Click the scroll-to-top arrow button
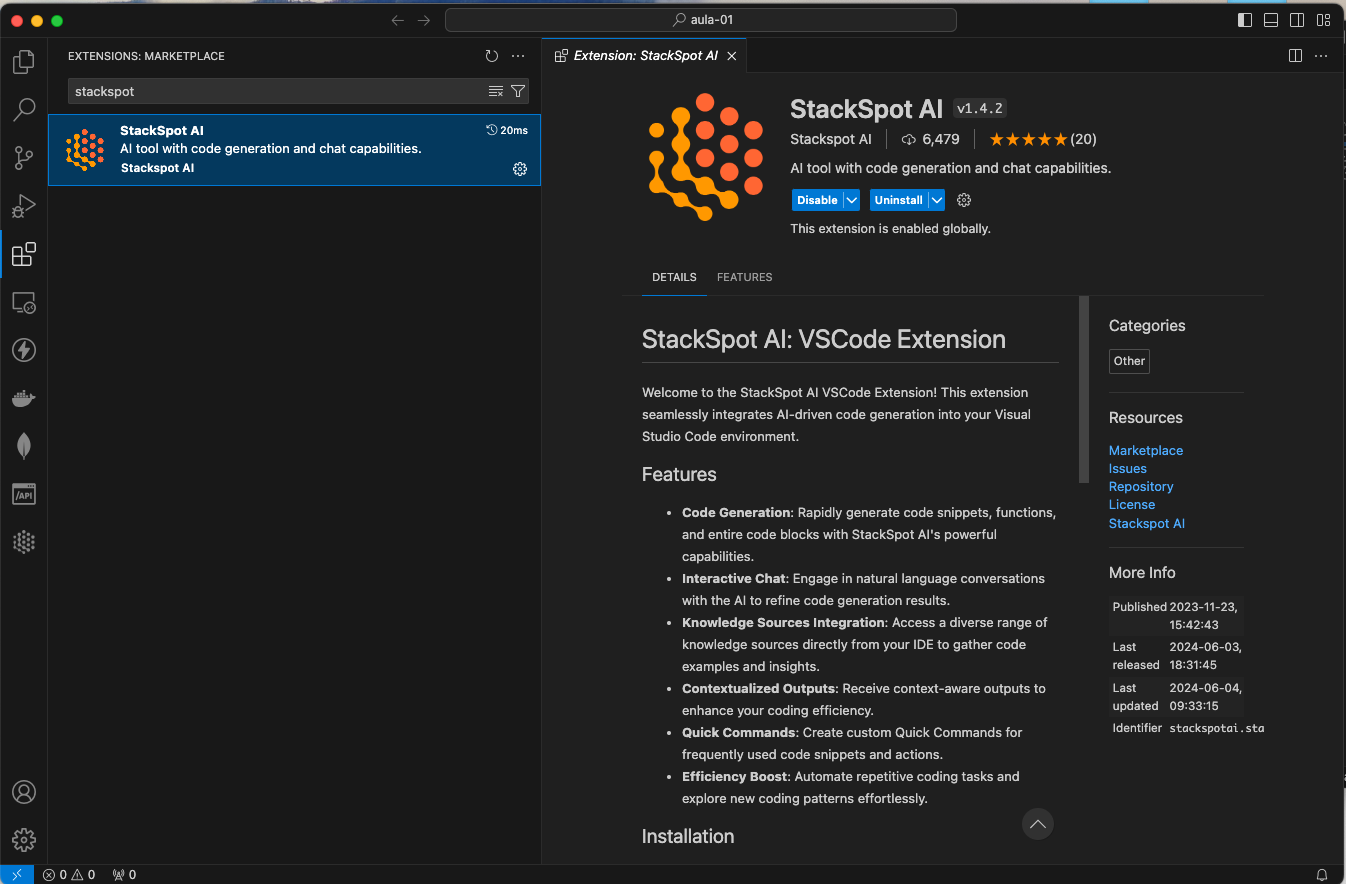The width and height of the screenshot is (1346, 884). point(1038,824)
